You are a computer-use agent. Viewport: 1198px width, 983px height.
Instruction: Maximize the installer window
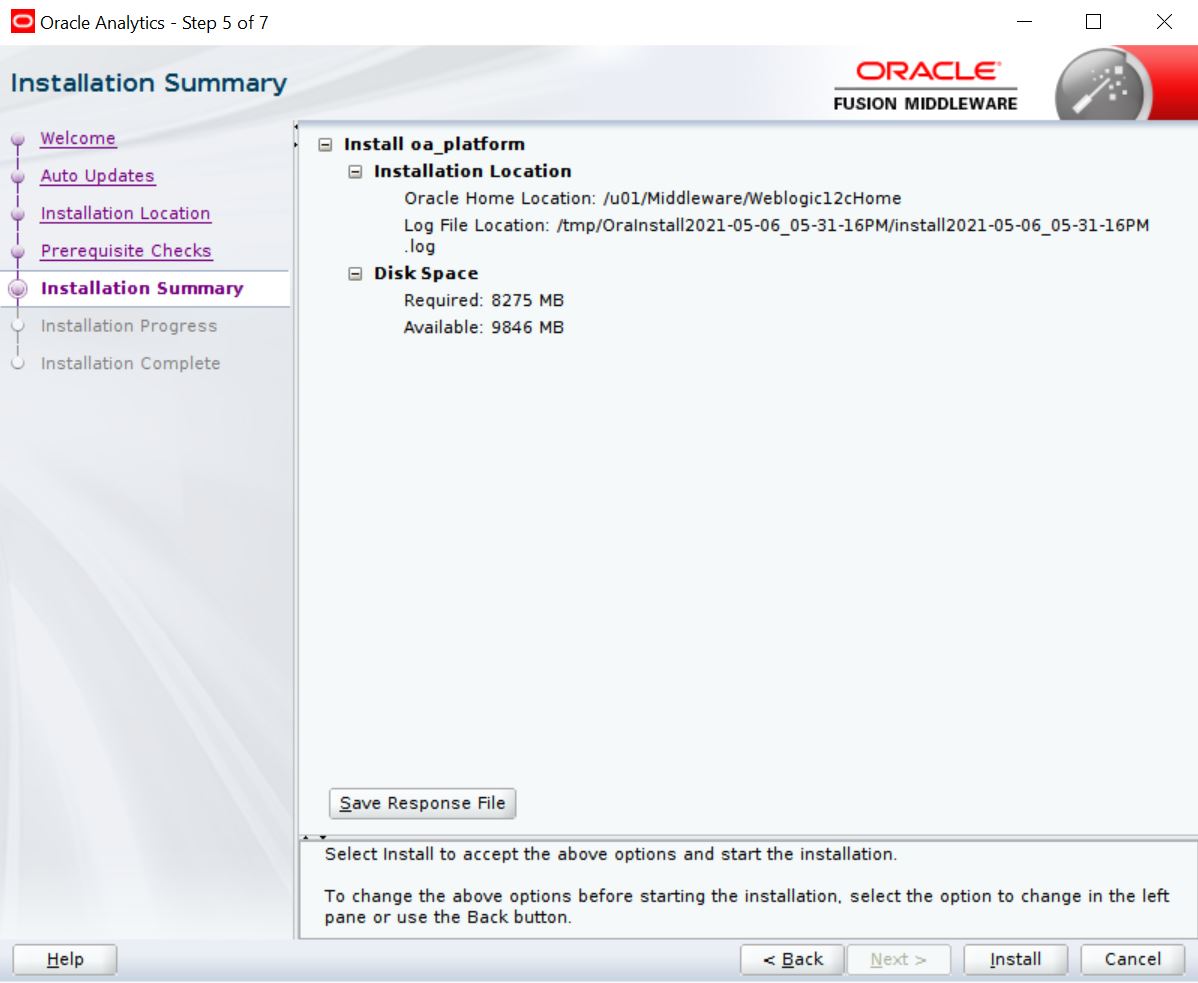click(1093, 22)
